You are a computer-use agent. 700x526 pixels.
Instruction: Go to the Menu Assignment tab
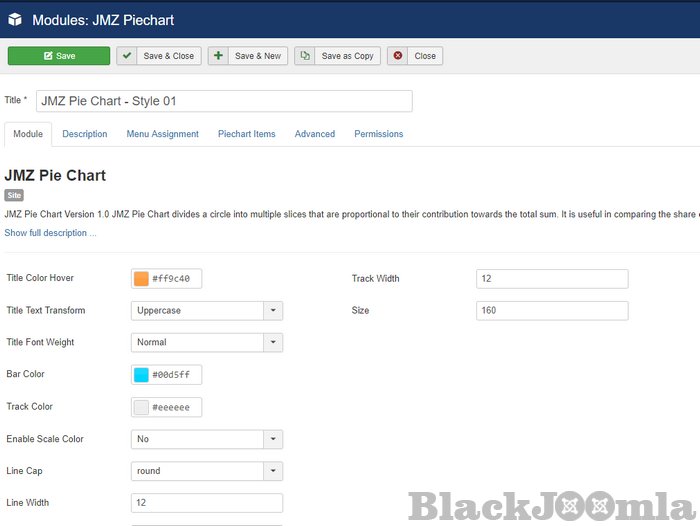pos(162,134)
